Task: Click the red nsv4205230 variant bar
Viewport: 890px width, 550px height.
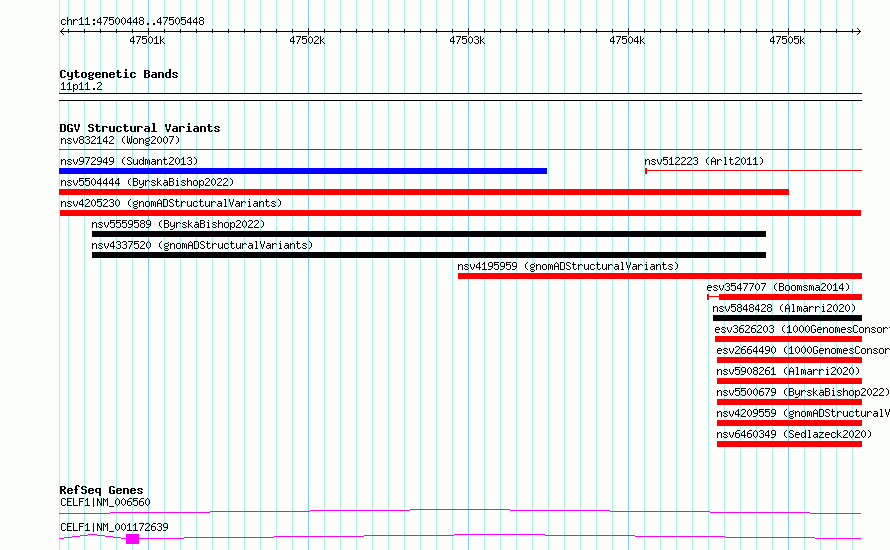Action: click(x=460, y=213)
